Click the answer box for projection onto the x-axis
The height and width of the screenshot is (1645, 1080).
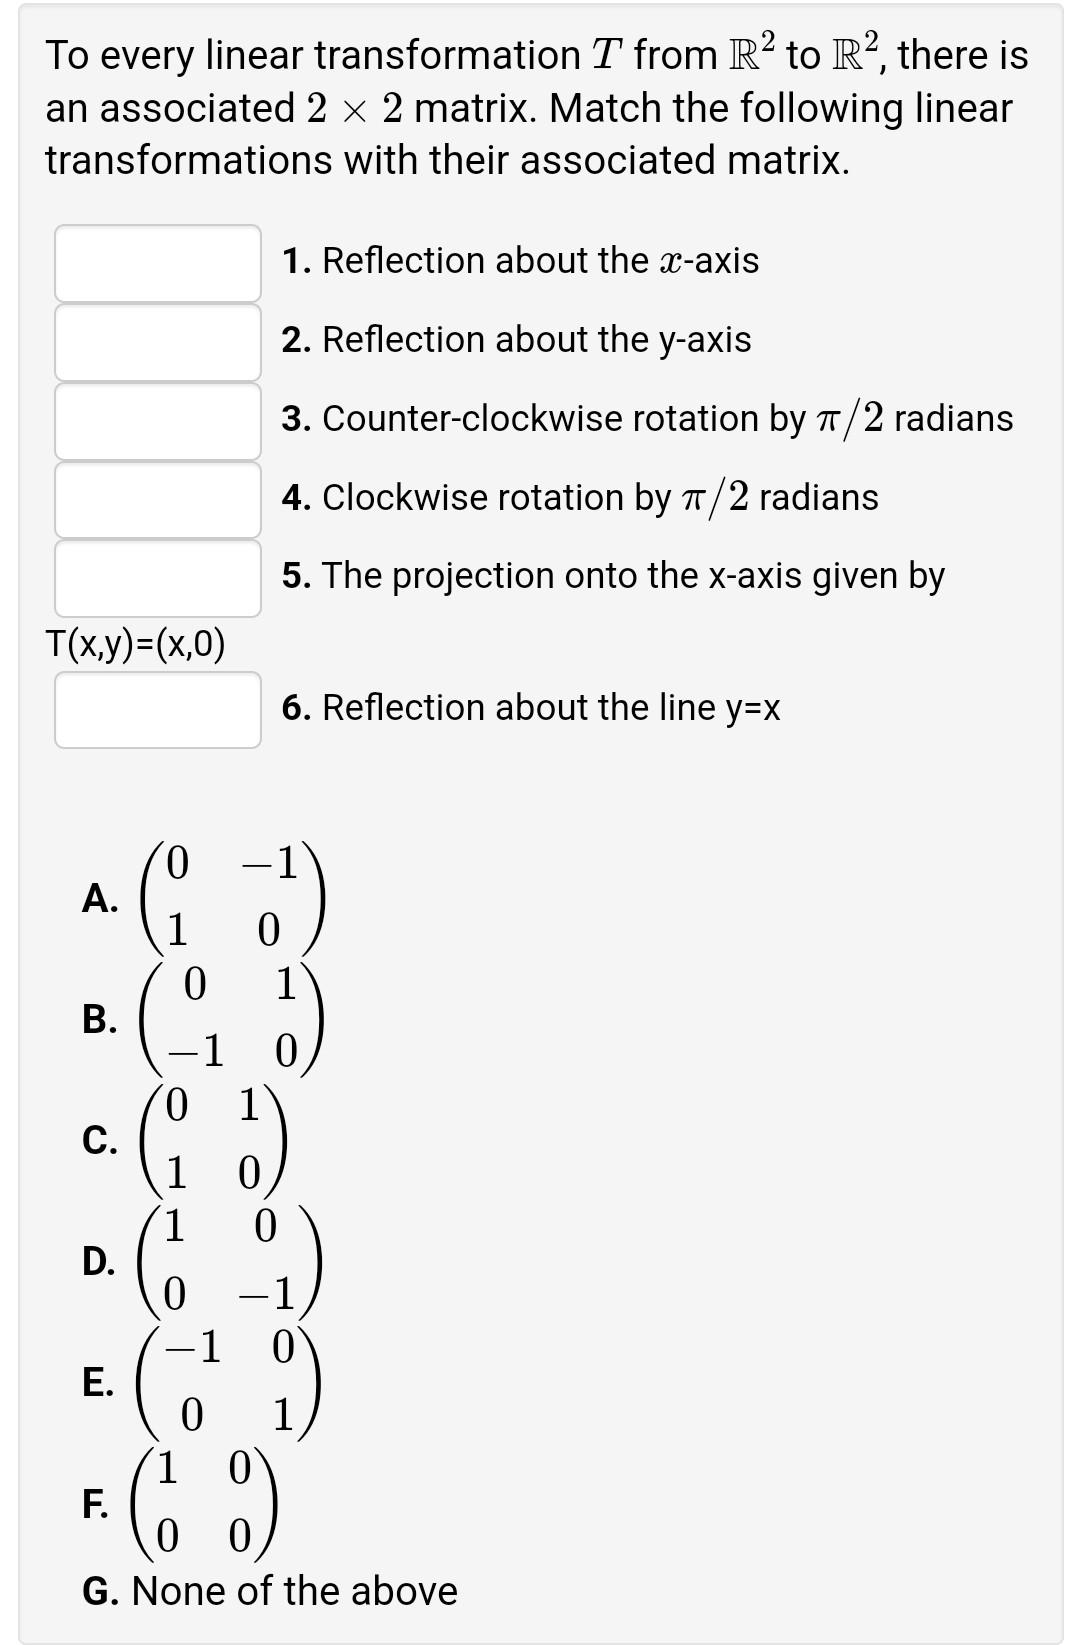155,576
